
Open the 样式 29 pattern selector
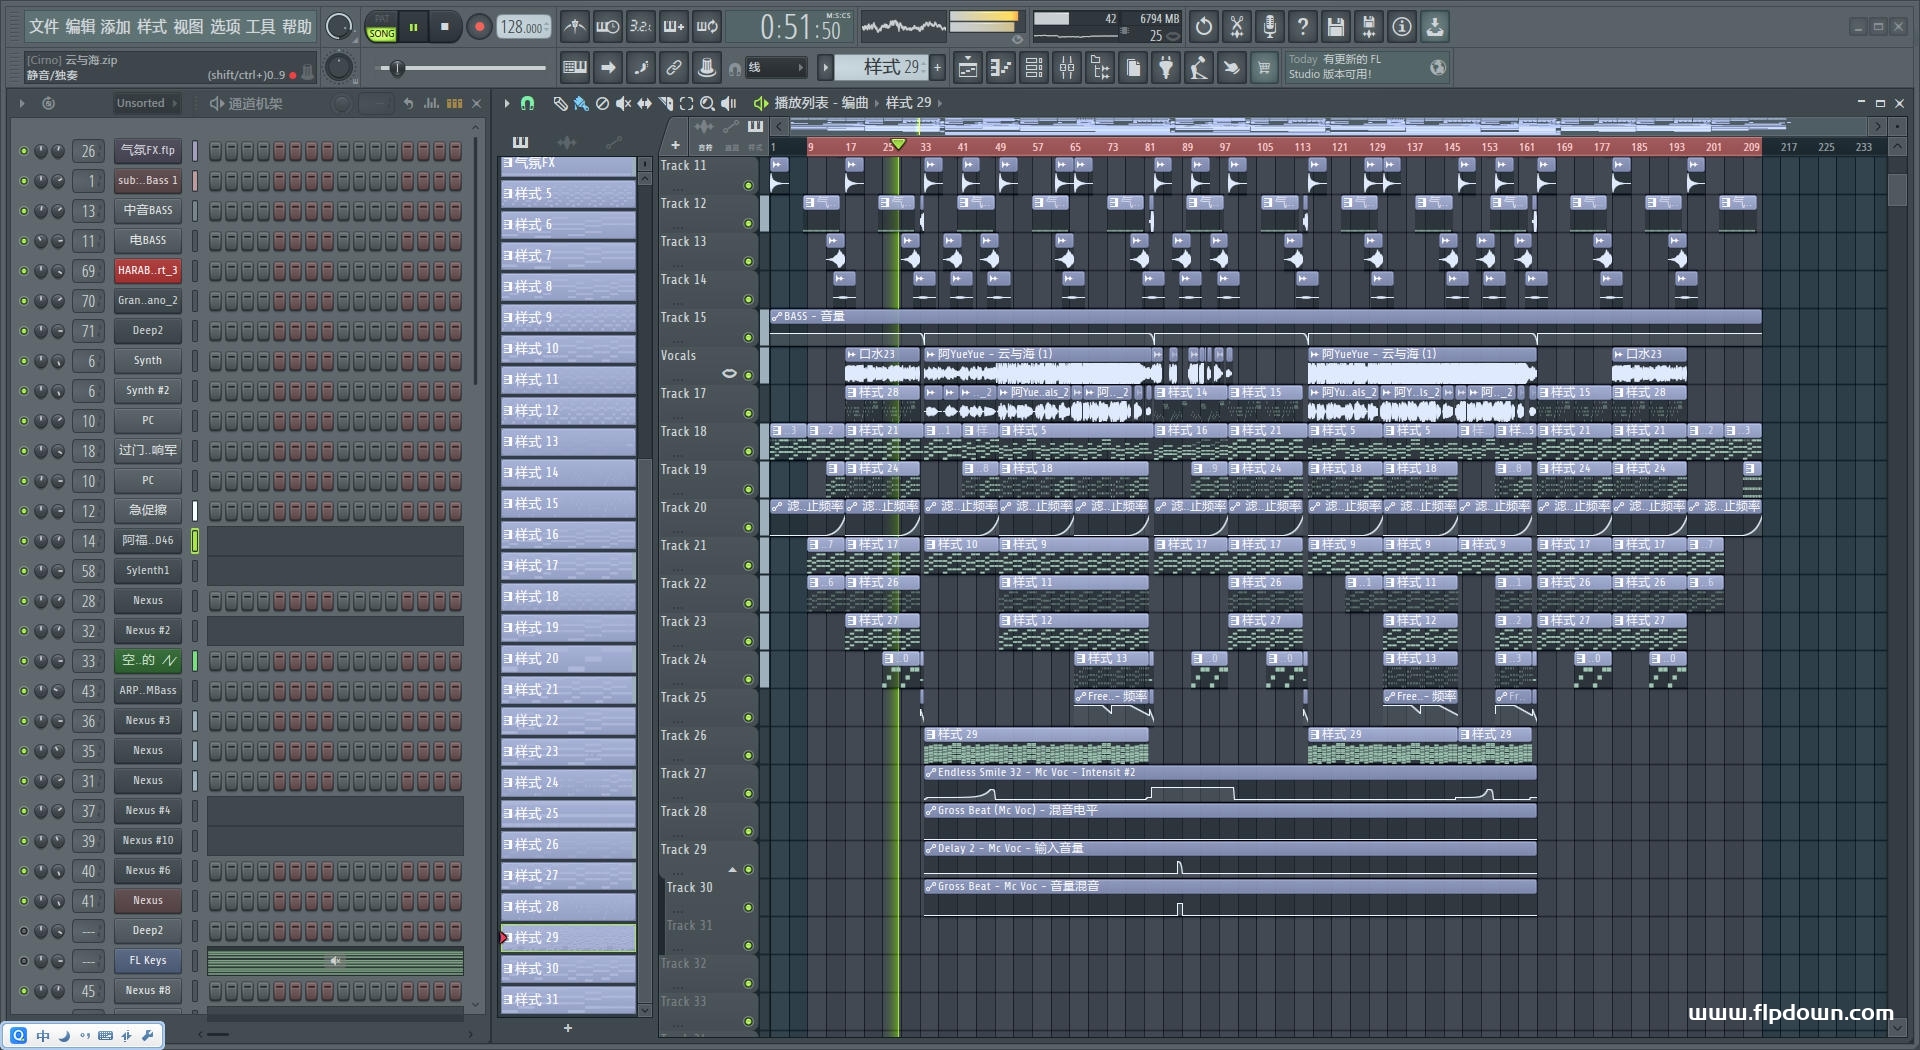coord(880,68)
